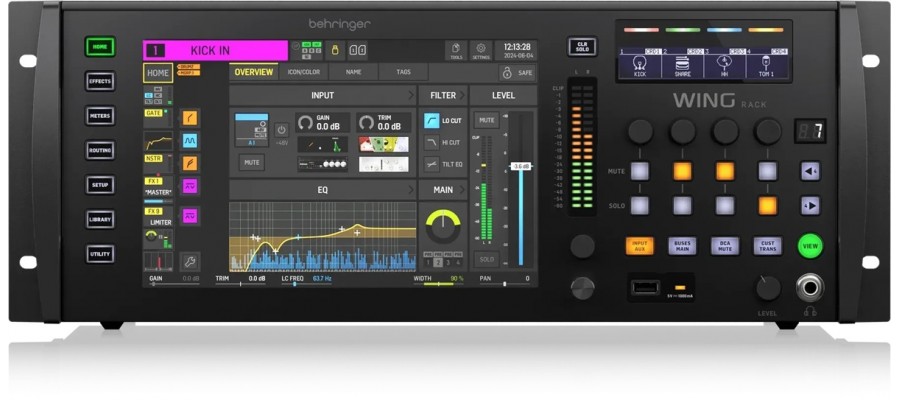The width and height of the screenshot is (900, 400).
Task: Click the lock icon beside SAFE
Action: (x=507, y=73)
